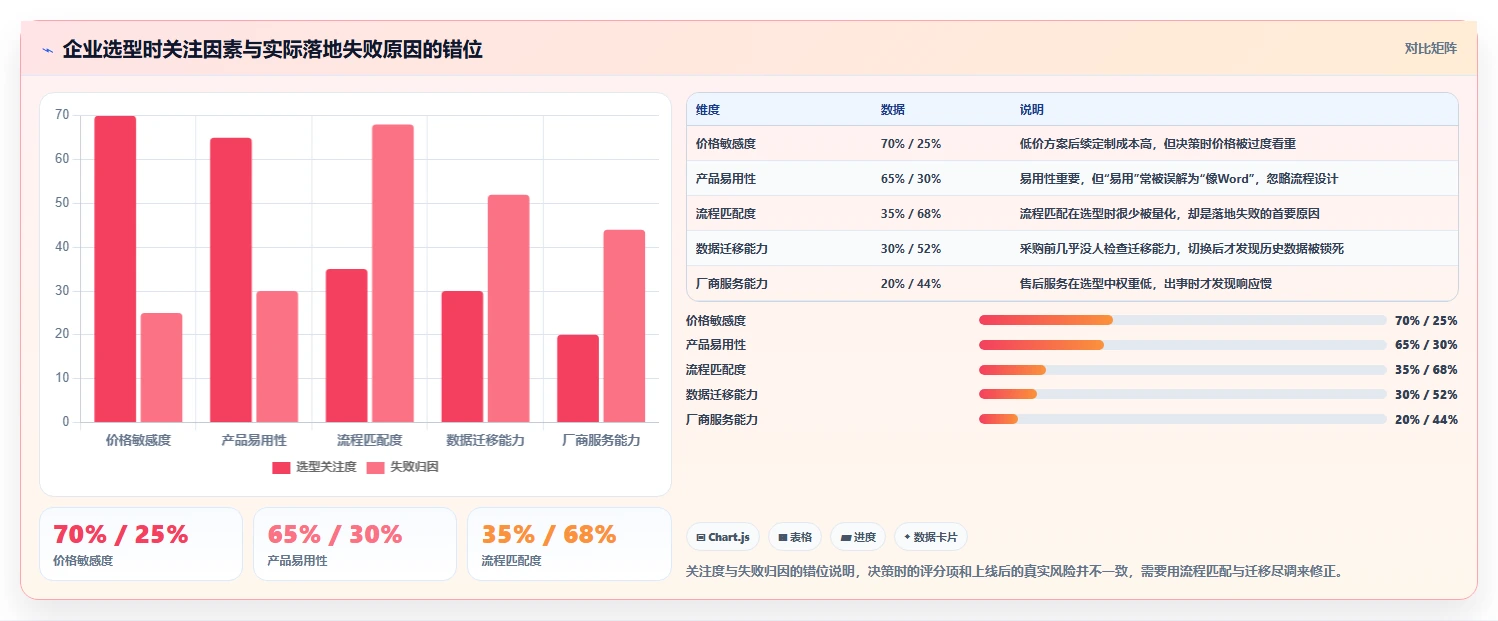
Task: Click 厂商服务能力 on the chart x-axis
Action: [601, 440]
